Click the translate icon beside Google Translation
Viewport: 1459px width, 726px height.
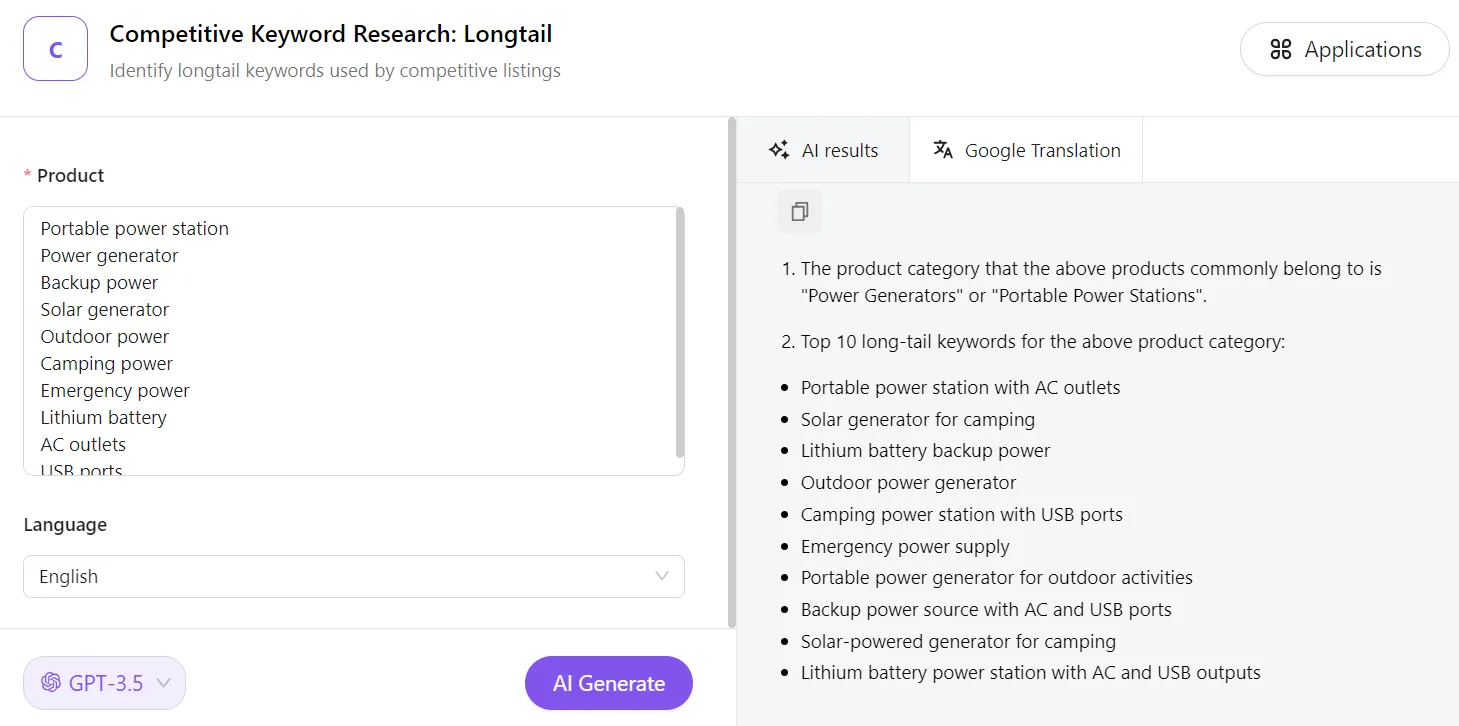pyautogui.click(x=942, y=150)
